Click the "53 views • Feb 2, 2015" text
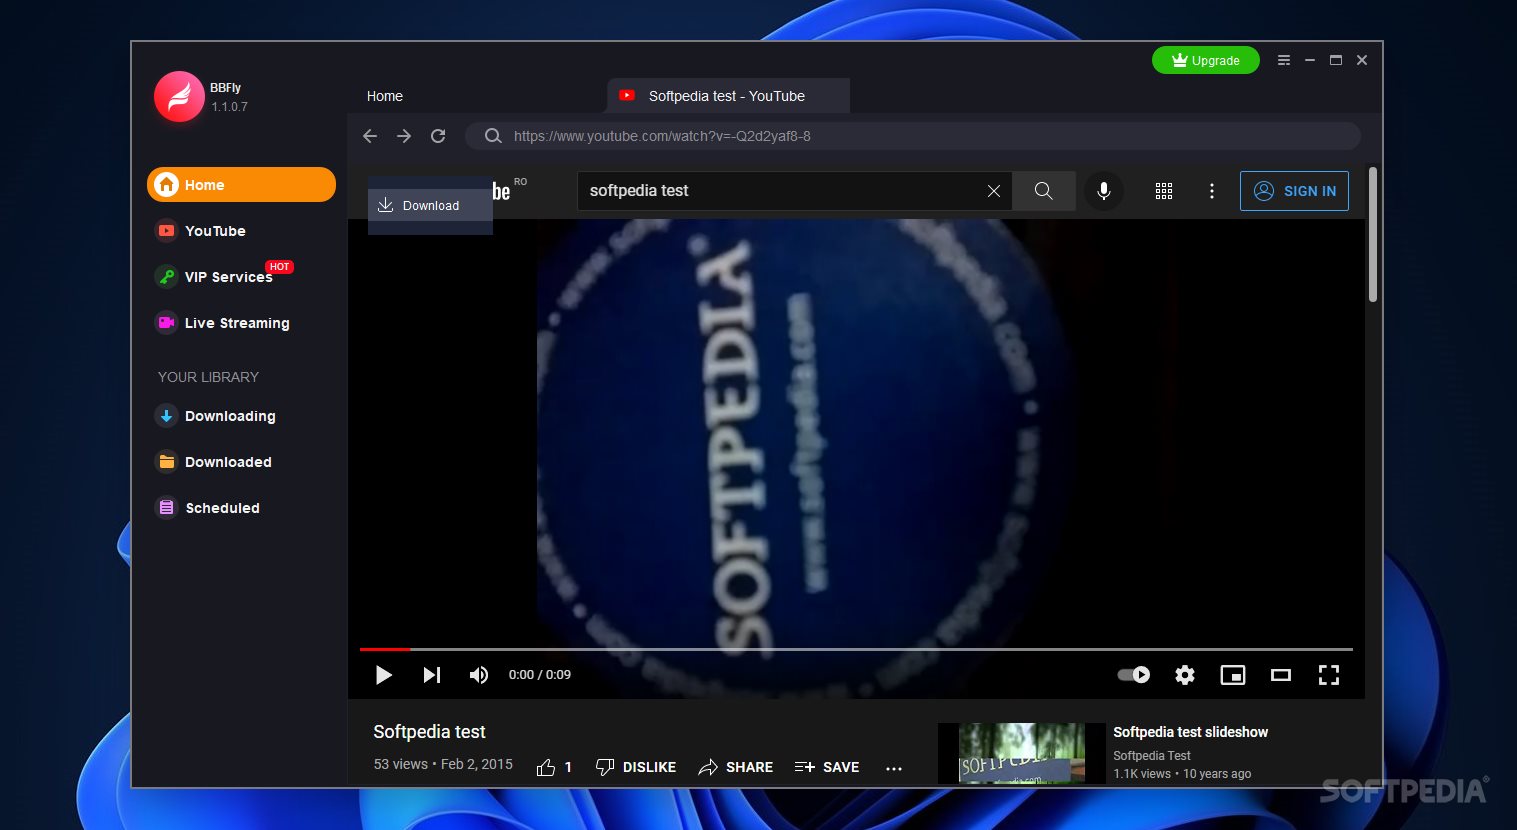 click(443, 764)
